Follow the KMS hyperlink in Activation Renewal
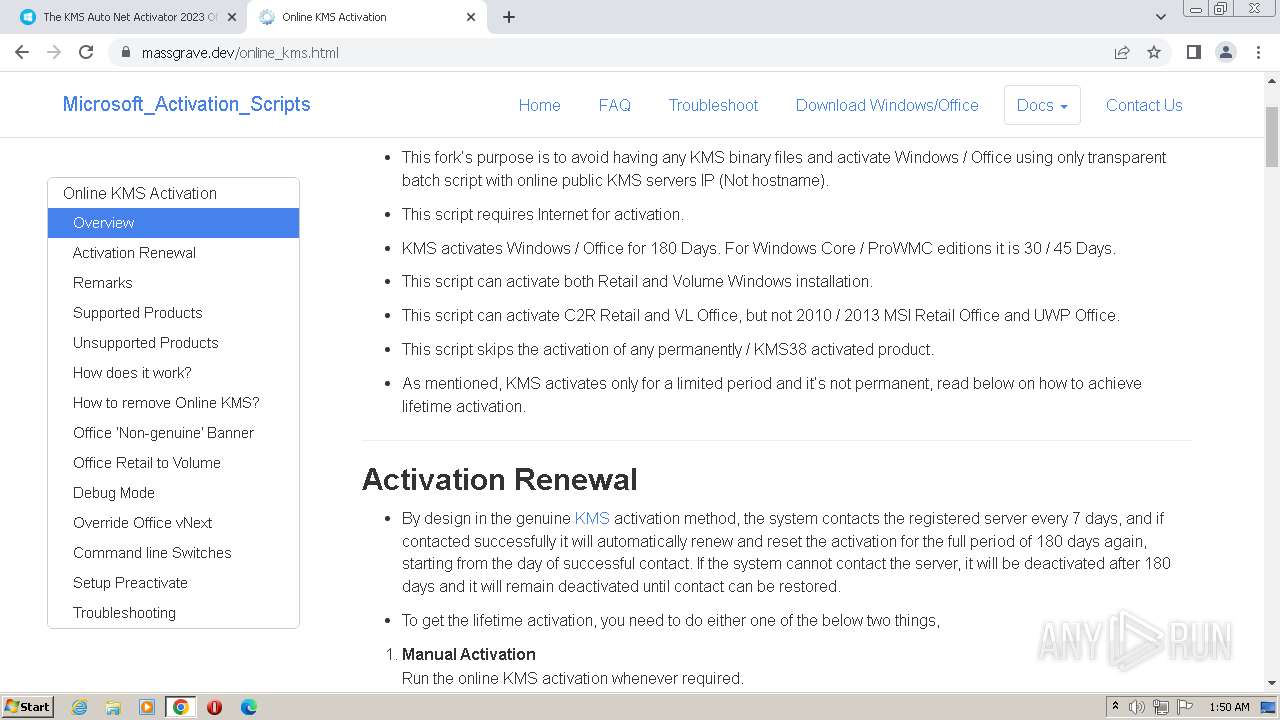The image size is (1280, 720). (592, 518)
